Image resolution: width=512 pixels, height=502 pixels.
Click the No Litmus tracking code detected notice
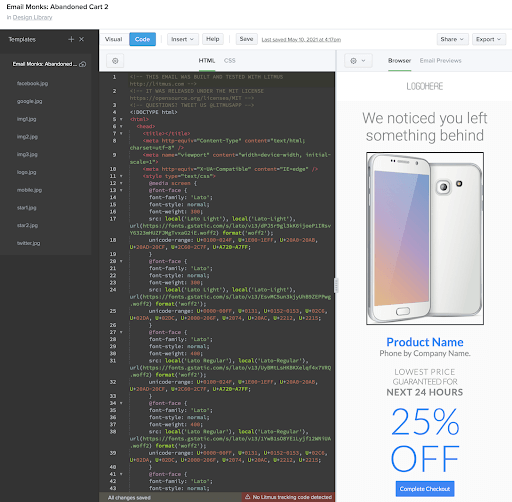tap(289, 497)
